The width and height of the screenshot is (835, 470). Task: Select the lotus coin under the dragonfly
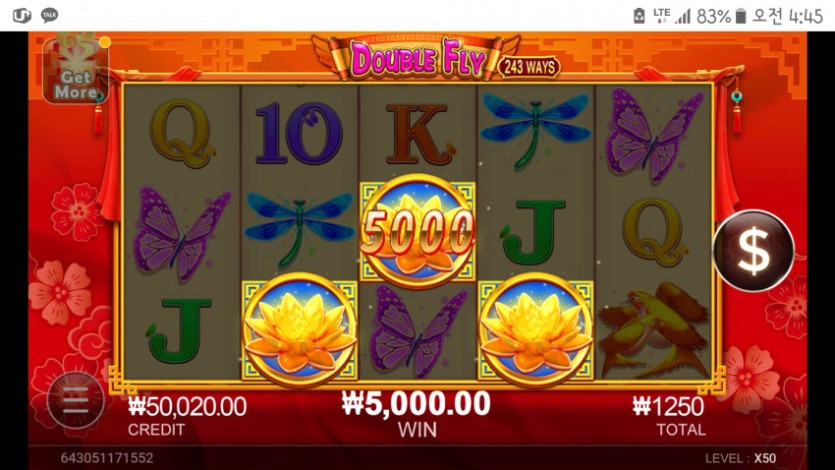[299, 329]
